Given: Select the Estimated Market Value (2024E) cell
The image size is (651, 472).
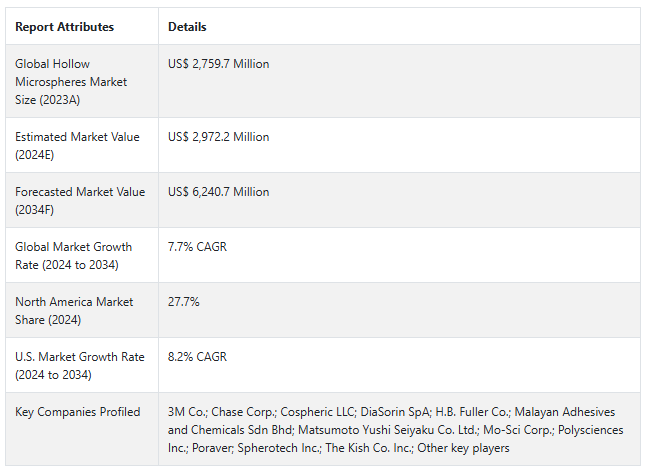Looking at the screenshot, I should (77, 146).
